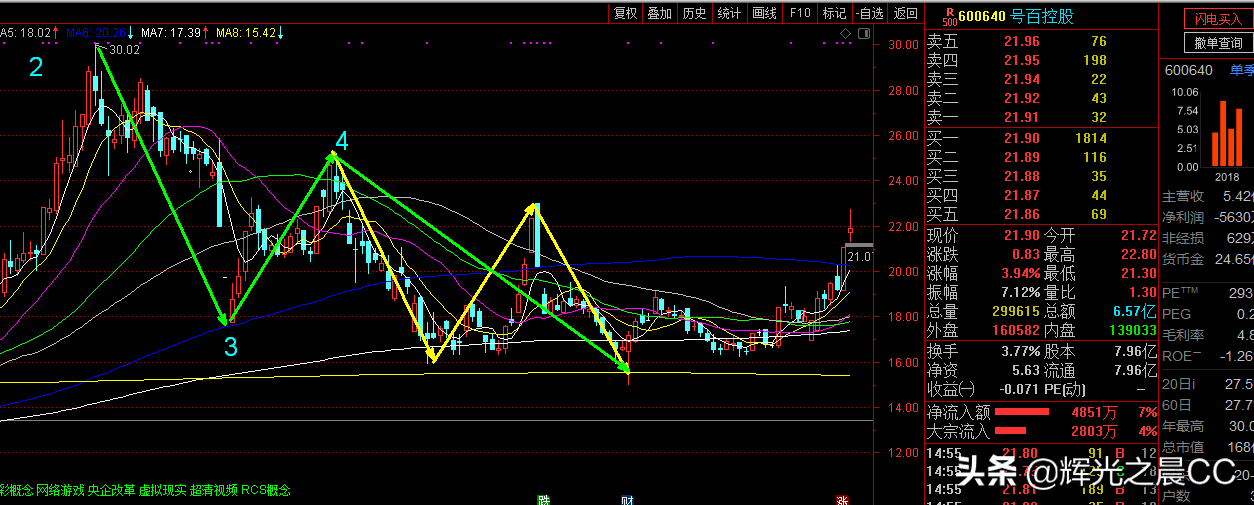1254x505 pixels.
Task: Open the 标记 mark menu
Action: click(833, 13)
